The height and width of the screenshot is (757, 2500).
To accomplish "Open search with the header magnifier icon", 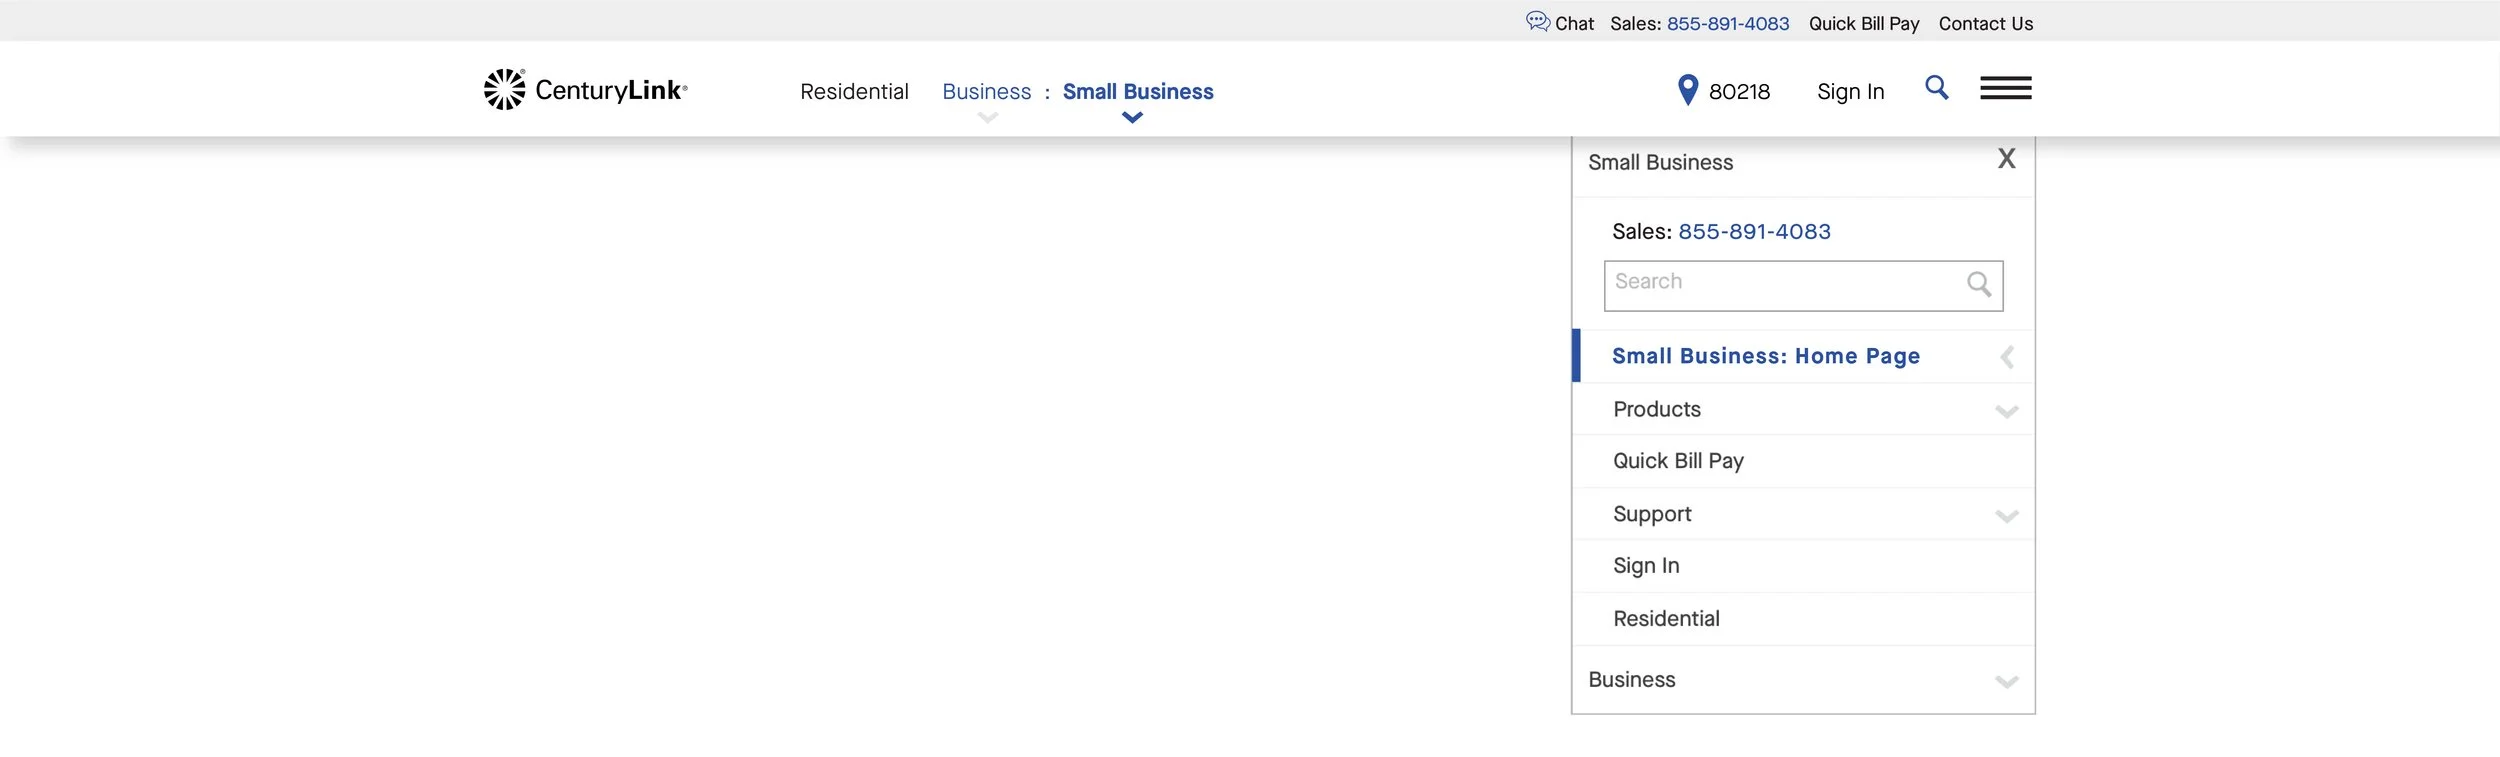I will pyautogui.click(x=1936, y=88).
